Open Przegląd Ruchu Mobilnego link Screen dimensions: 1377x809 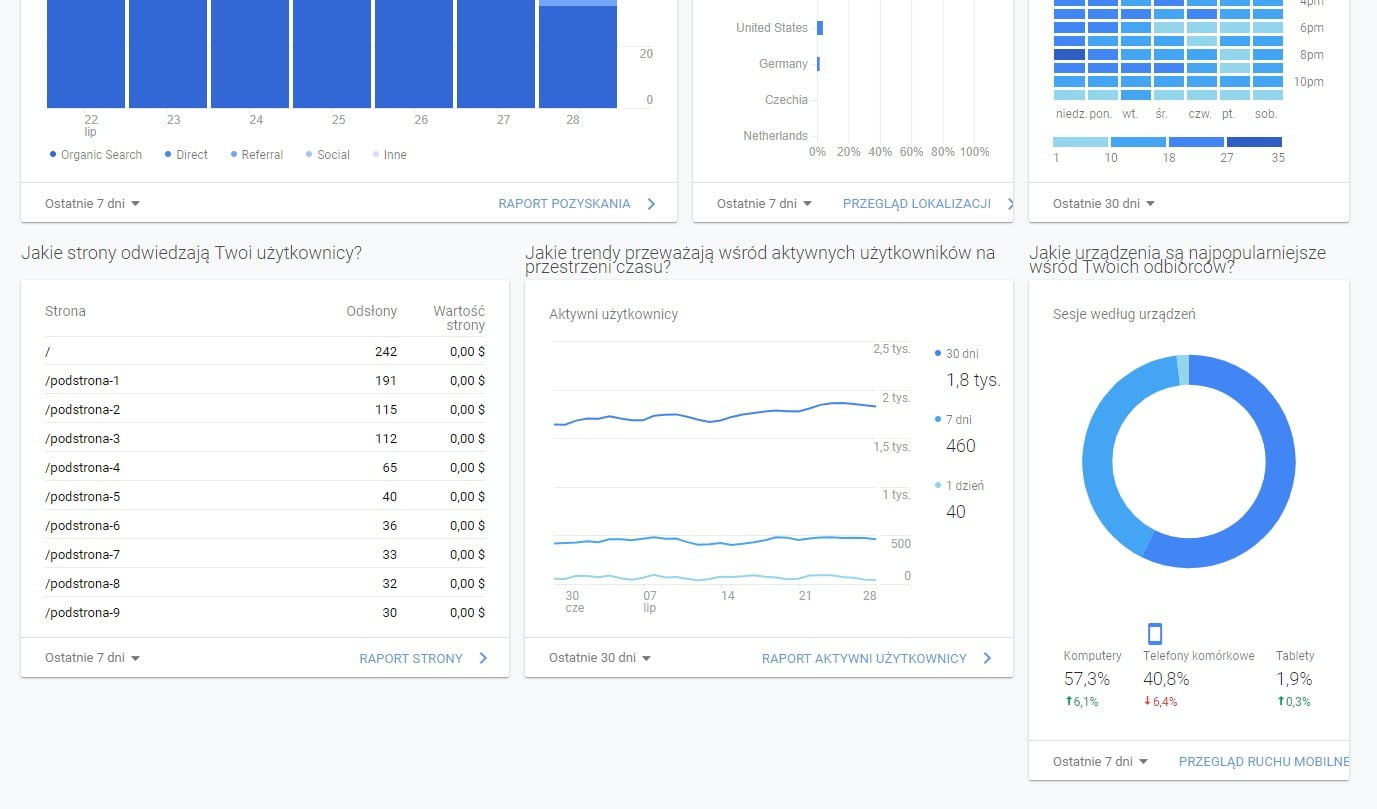[x=1263, y=762]
